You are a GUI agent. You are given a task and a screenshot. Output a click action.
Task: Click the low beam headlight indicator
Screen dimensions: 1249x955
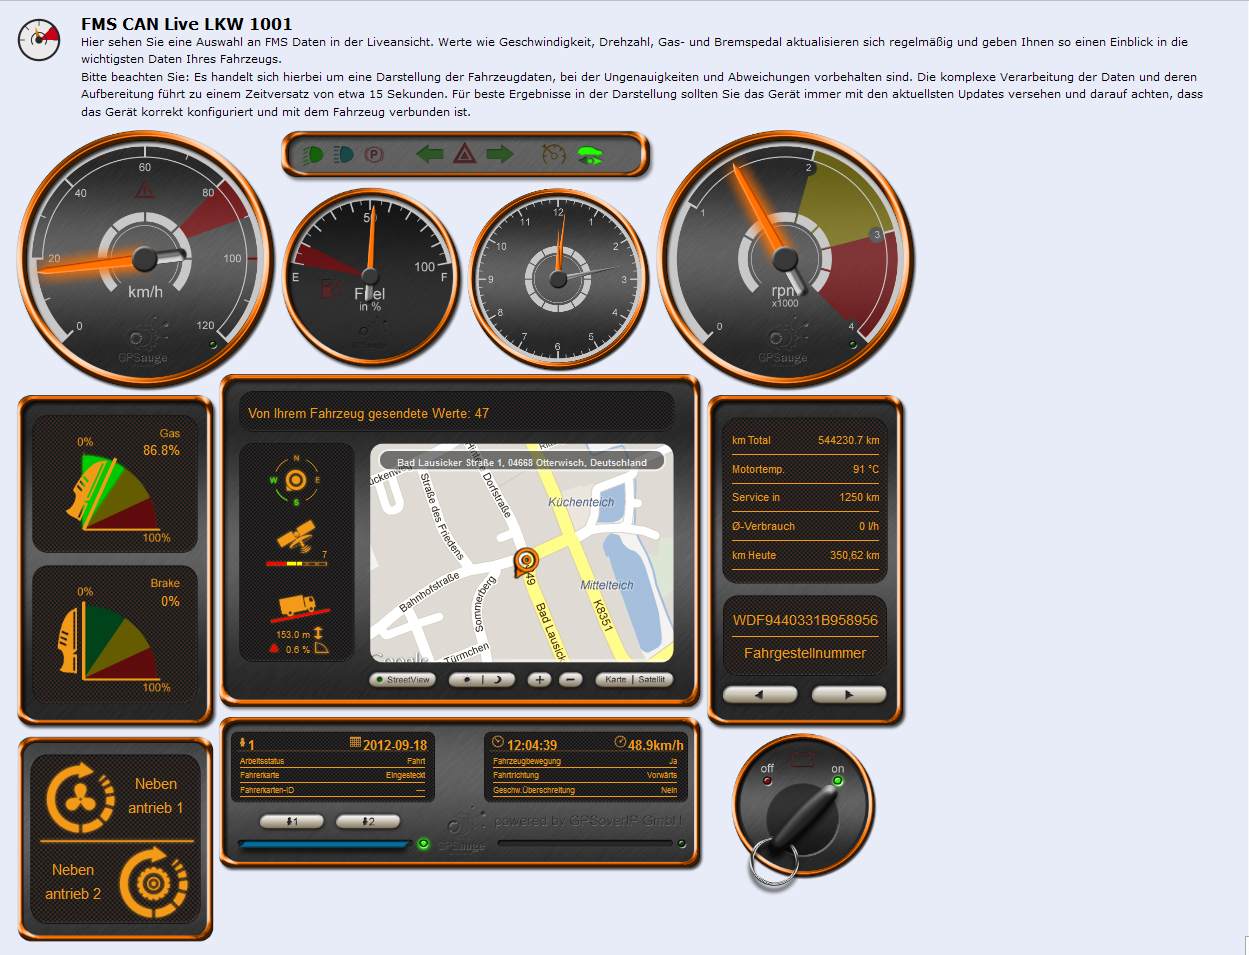click(x=312, y=155)
